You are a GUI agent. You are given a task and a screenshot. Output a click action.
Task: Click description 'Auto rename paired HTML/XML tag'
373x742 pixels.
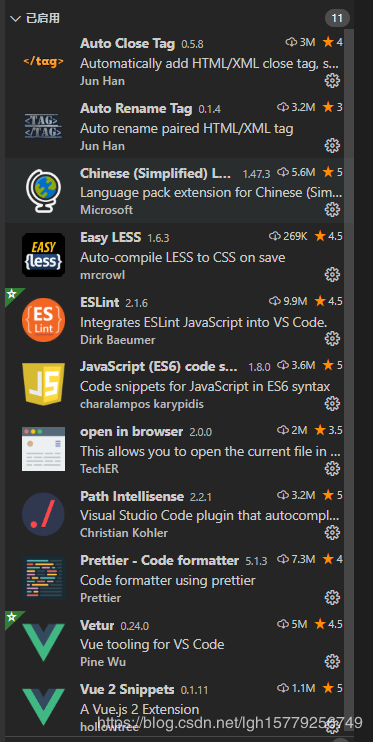pyautogui.click(x=186, y=128)
